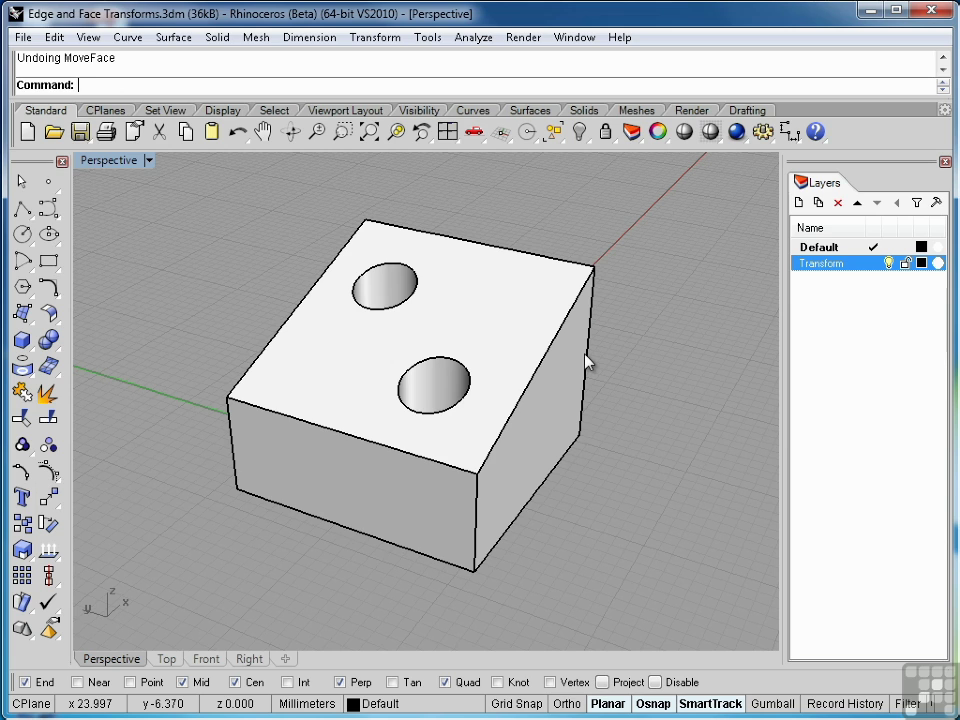The width and height of the screenshot is (960, 720).
Task: Open the Analyze menu
Action: (473, 37)
